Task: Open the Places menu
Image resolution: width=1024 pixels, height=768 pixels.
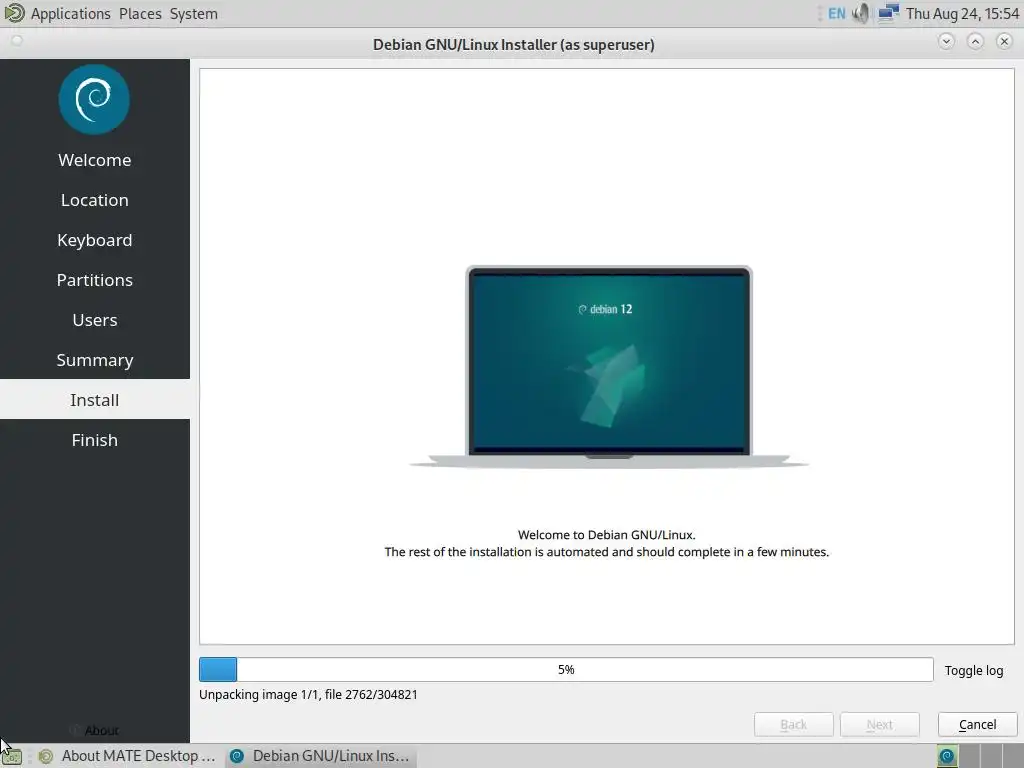Action: click(x=140, y=14)
